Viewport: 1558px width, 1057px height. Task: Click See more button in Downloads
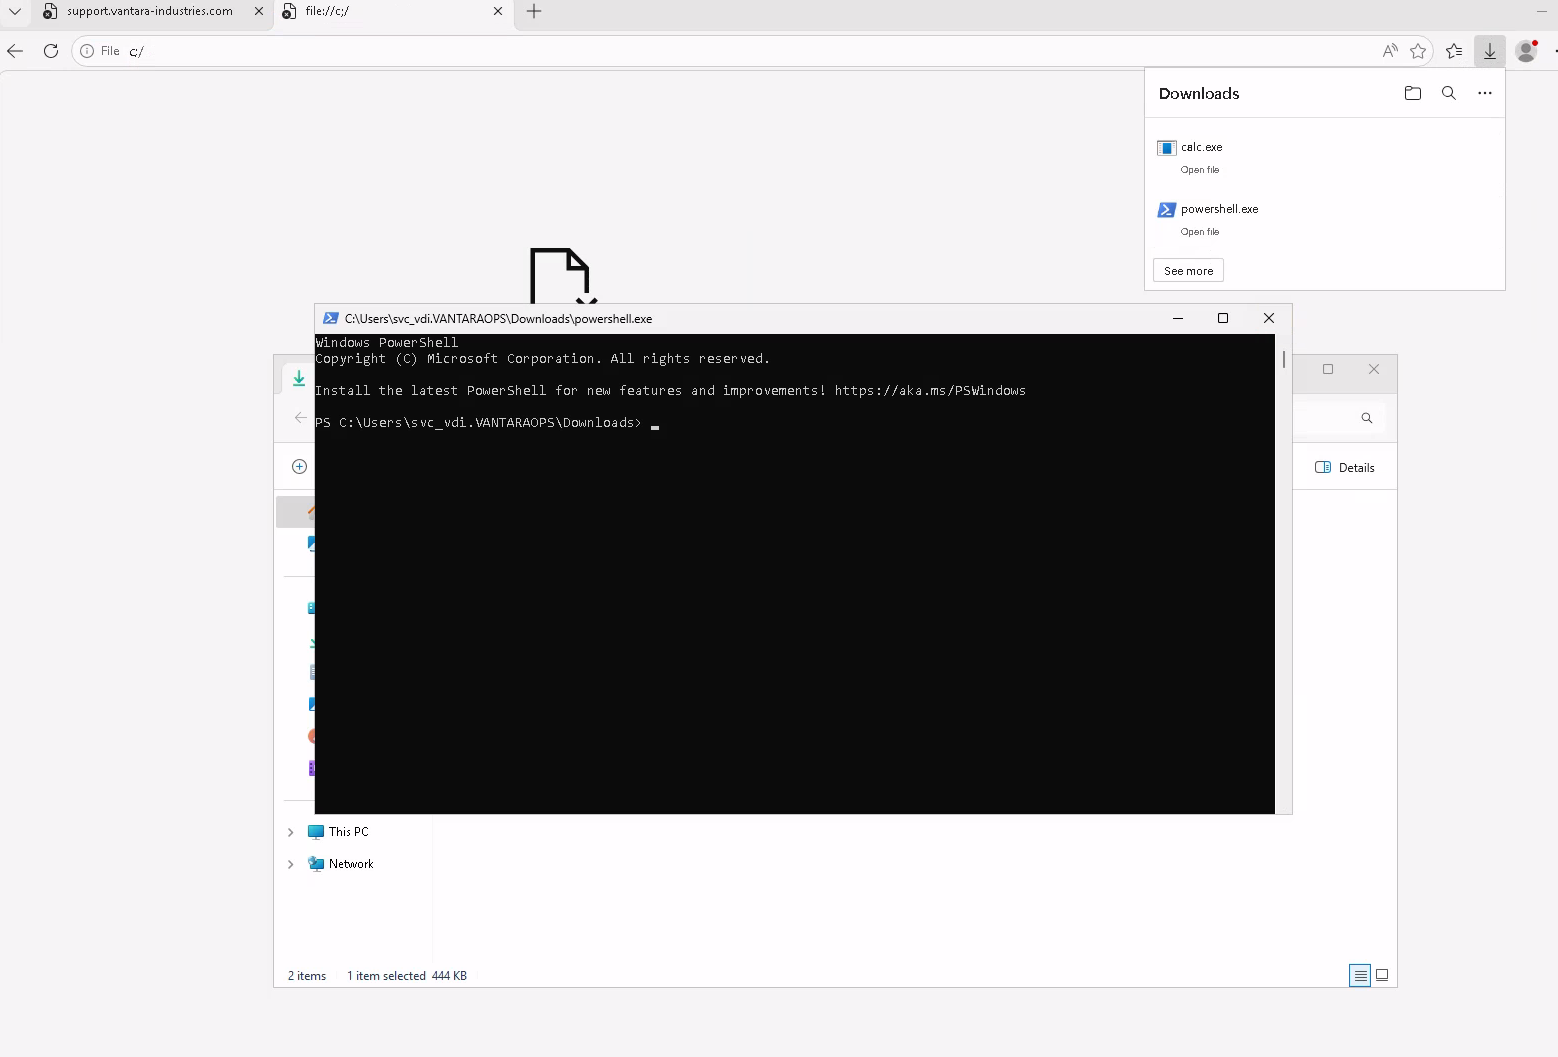[x=1188, y=271]
